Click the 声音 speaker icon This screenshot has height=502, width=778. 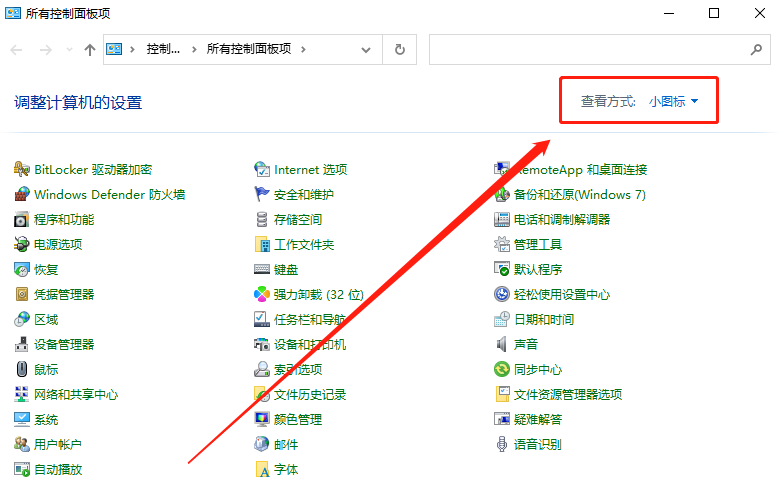click(x=502, y=345)
